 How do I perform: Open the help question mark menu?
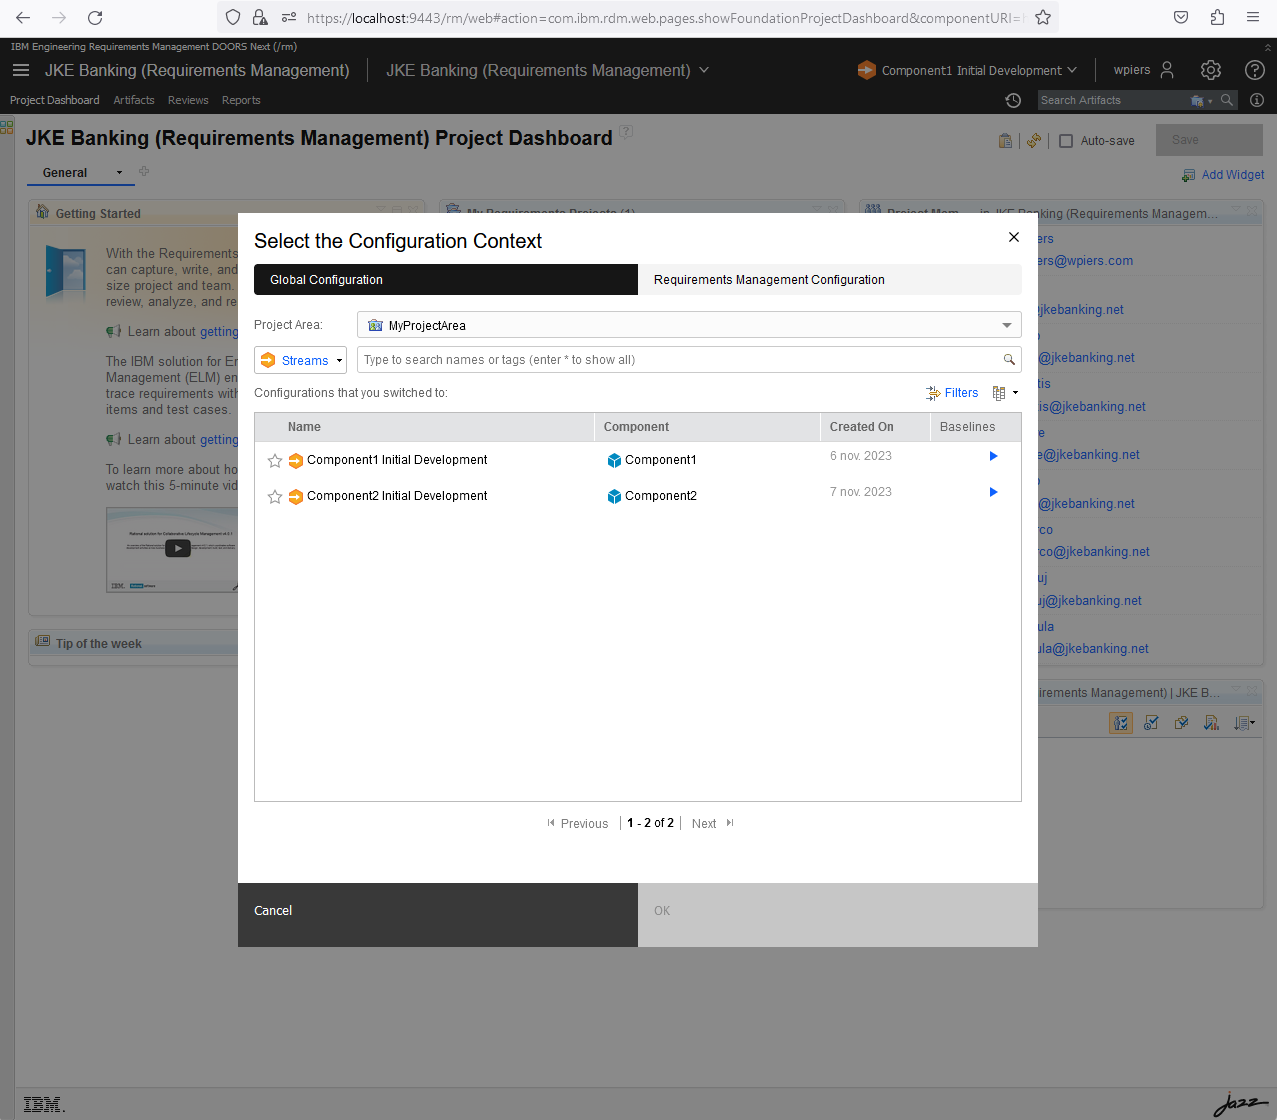[1255, 70]
